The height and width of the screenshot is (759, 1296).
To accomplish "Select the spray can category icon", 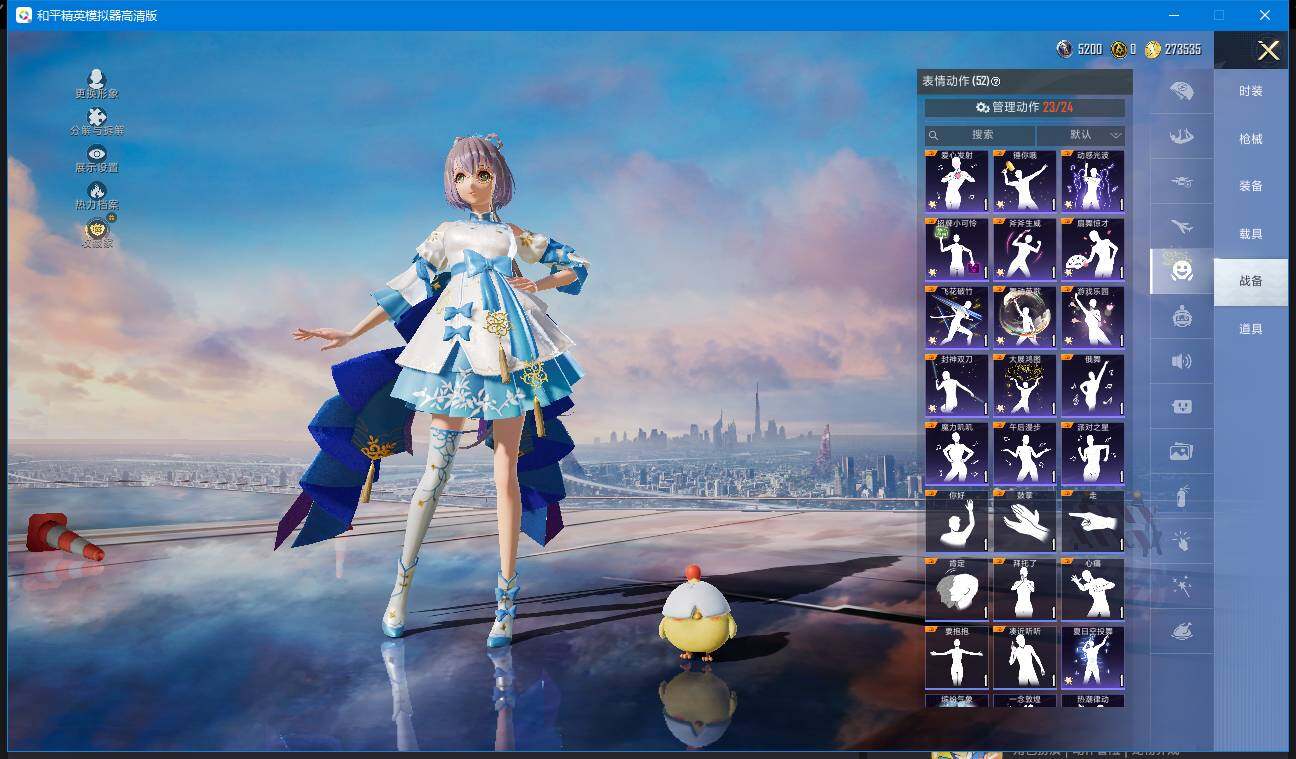I will tap(1181, 496).
